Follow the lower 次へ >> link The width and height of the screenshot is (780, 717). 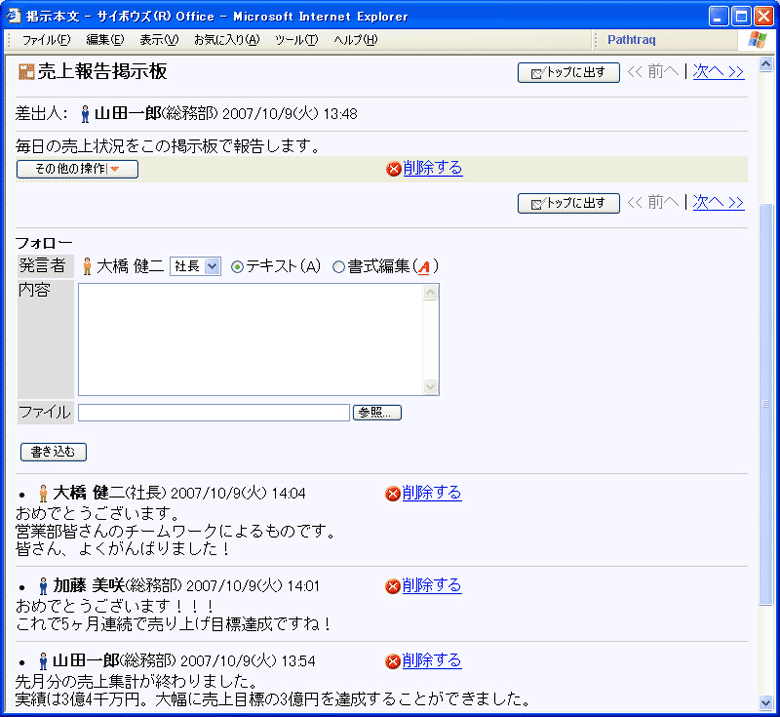pos(718,203)
